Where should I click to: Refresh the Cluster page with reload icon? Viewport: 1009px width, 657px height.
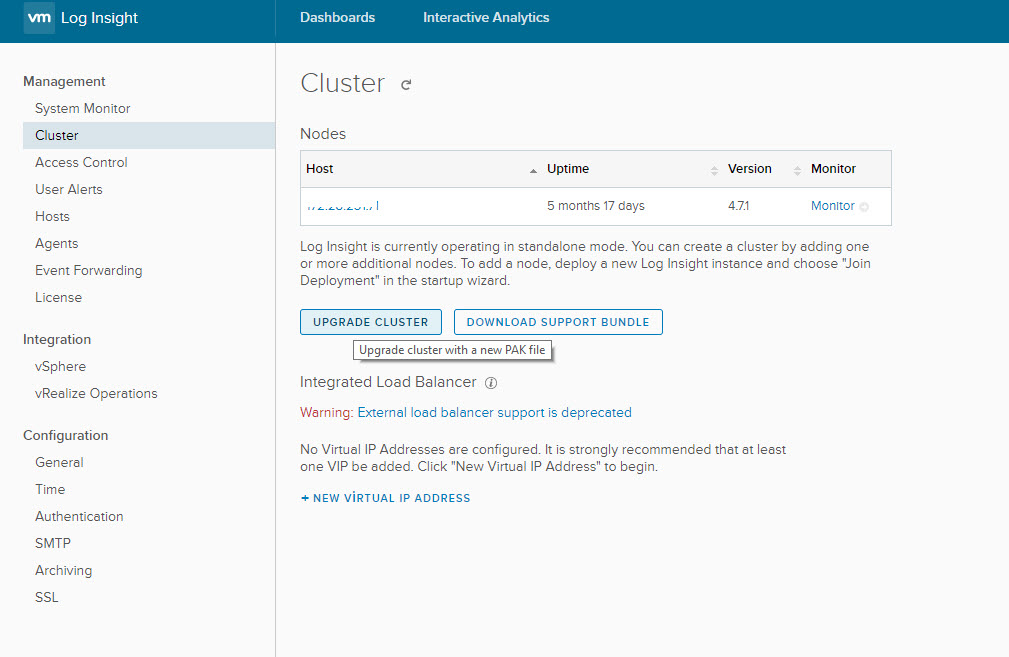pyautogui.click(x=406, y=85)
